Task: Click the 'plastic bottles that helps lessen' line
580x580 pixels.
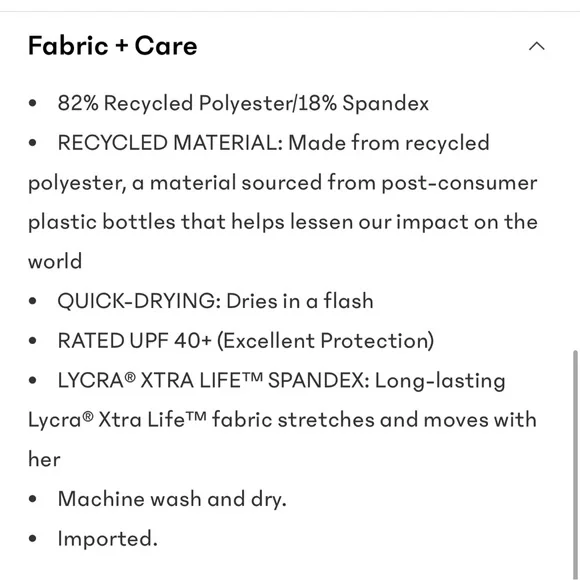Action: 283,222
